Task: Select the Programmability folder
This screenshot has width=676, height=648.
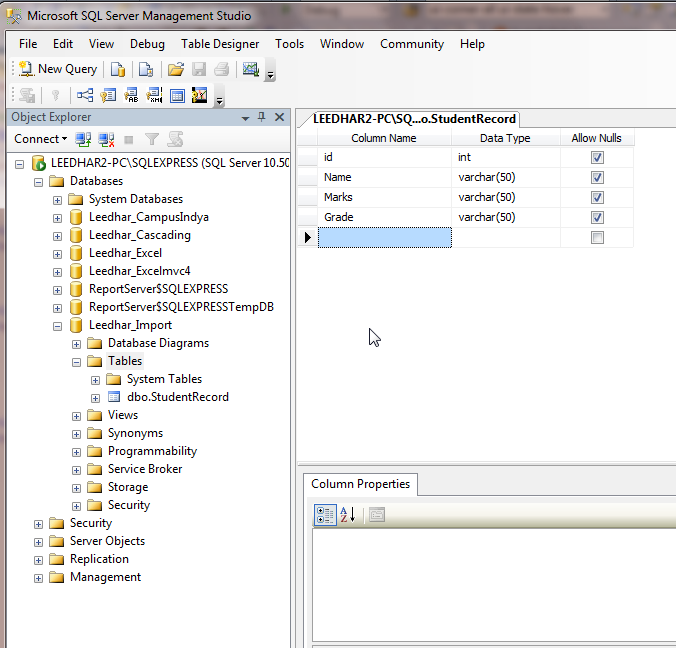Action: pos(152,451)
